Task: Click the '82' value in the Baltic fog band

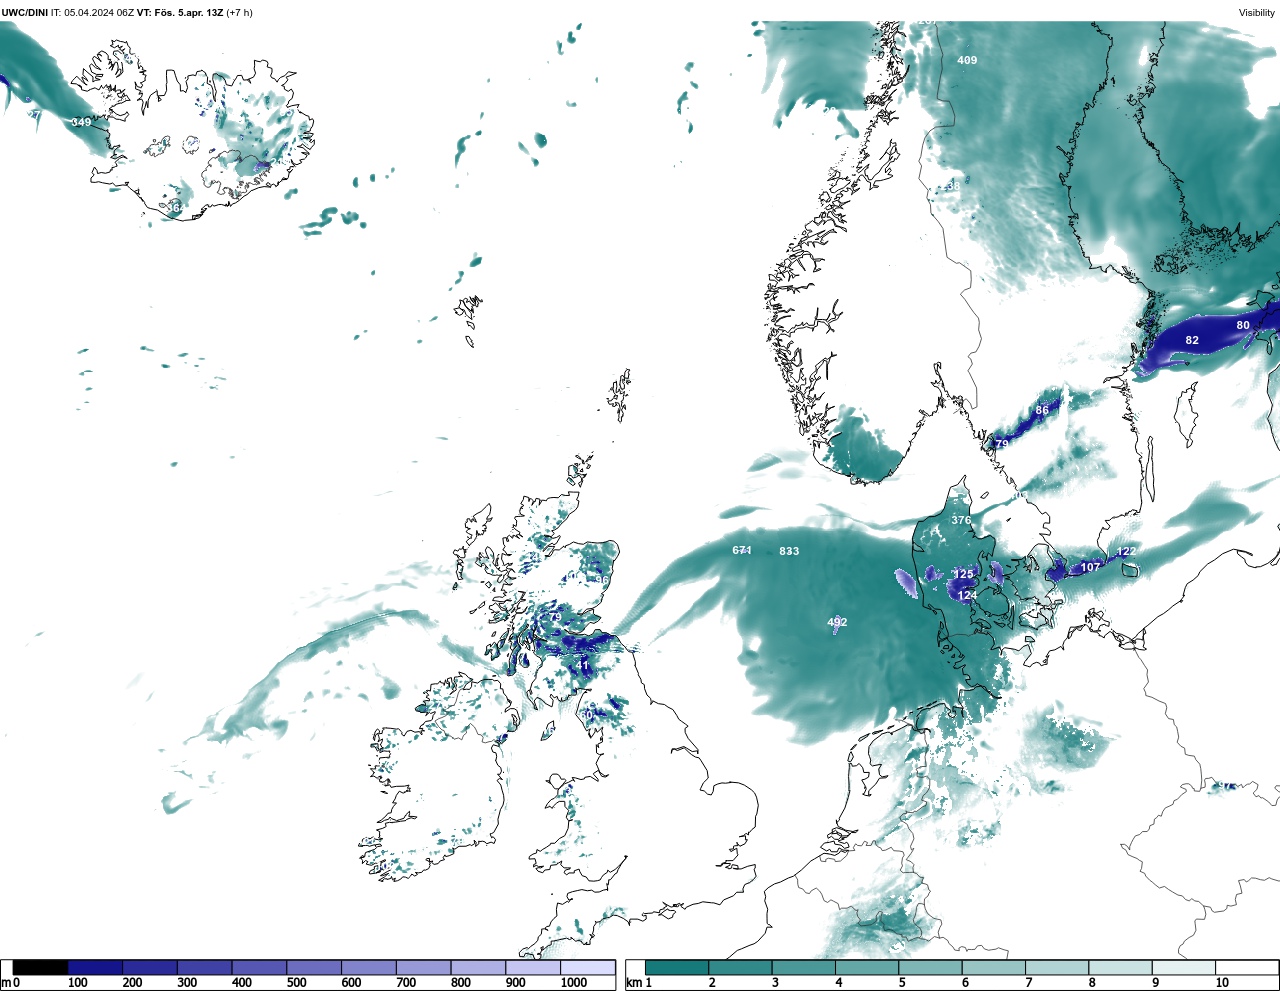Action: [x=1192, y=340]
